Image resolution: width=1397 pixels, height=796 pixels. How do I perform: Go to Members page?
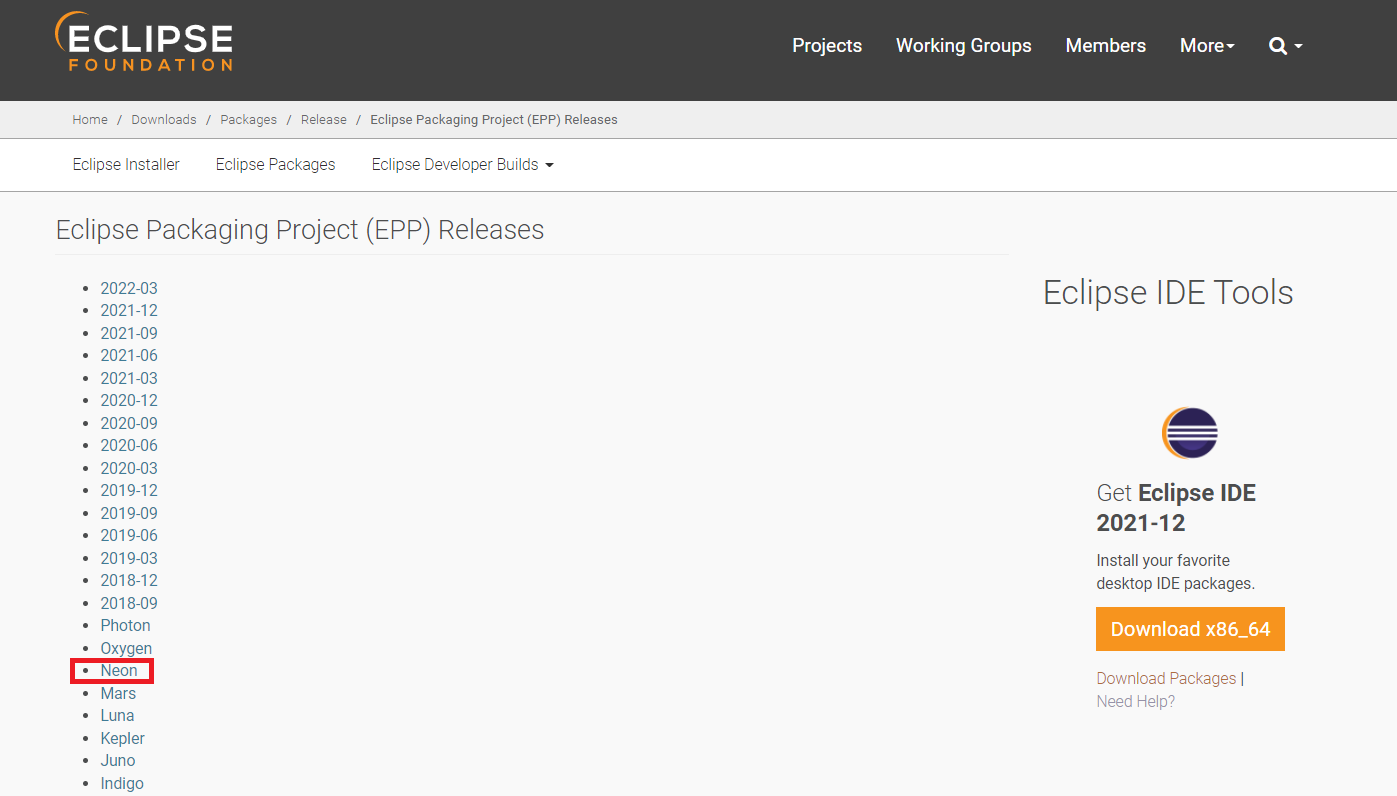click(x=1106, y=46)
